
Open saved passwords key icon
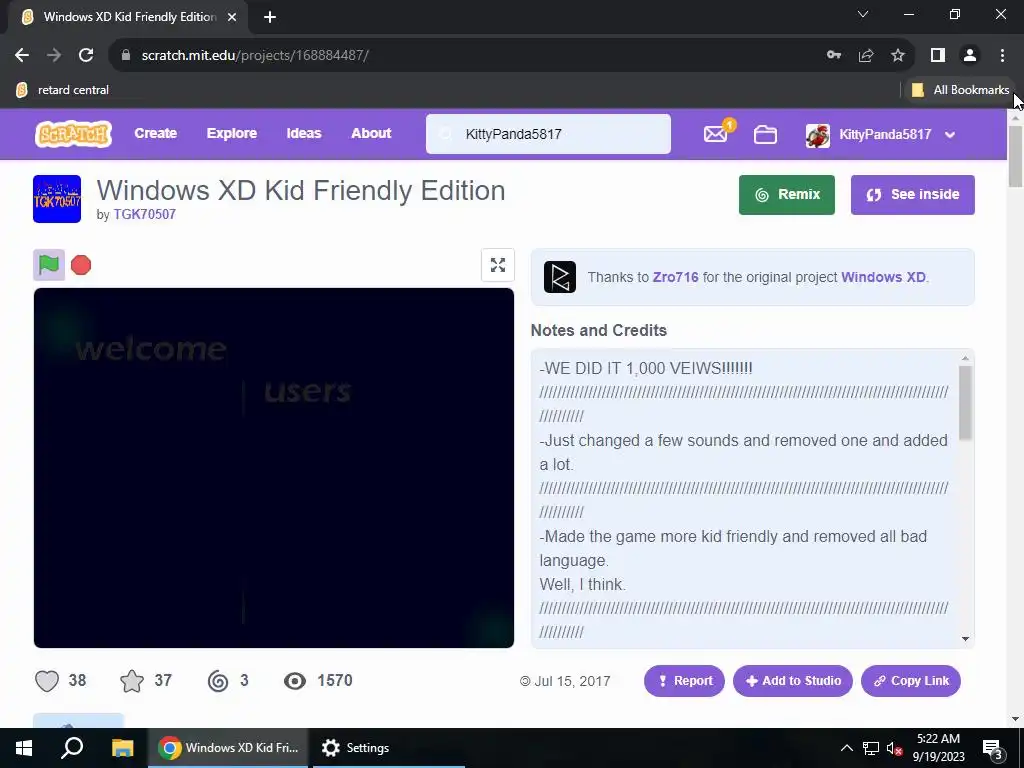pyautogui.click(x=834, y=56)
